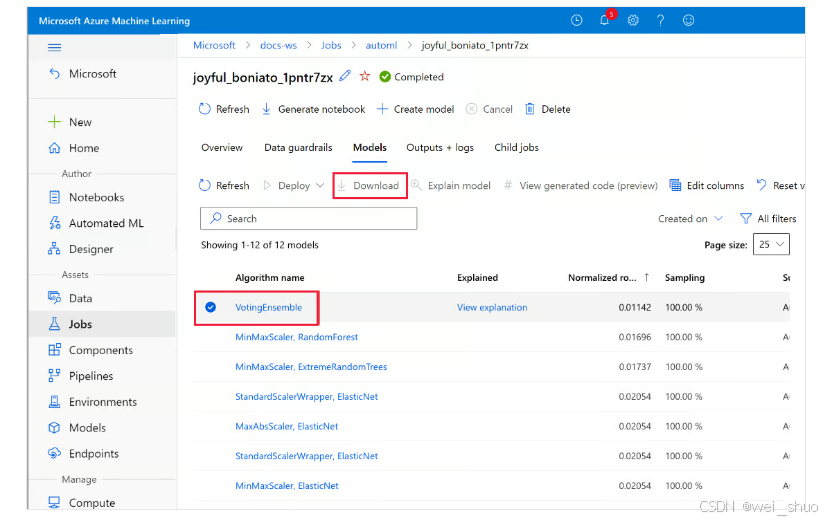Open the Page size dropdown
This screenshot has height=522, width=830.
(x=771, y=245)
